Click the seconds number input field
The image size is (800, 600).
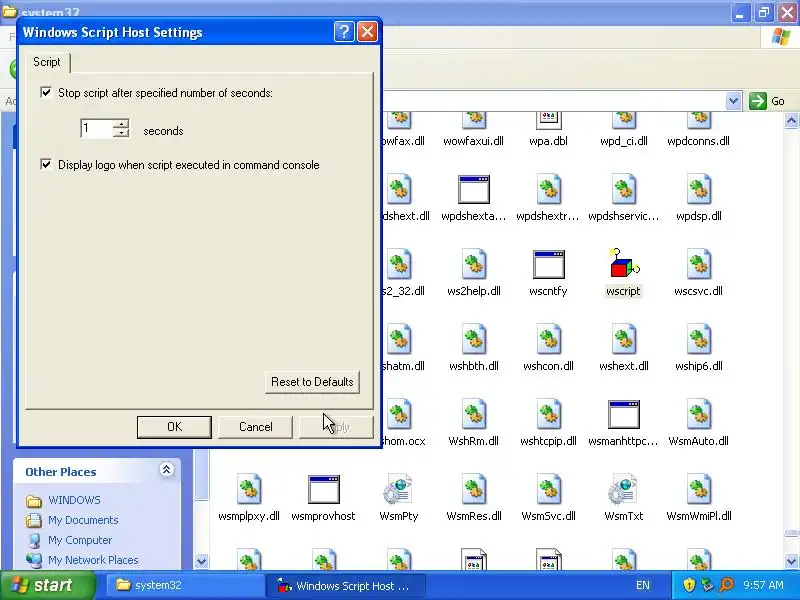point(97,128)
